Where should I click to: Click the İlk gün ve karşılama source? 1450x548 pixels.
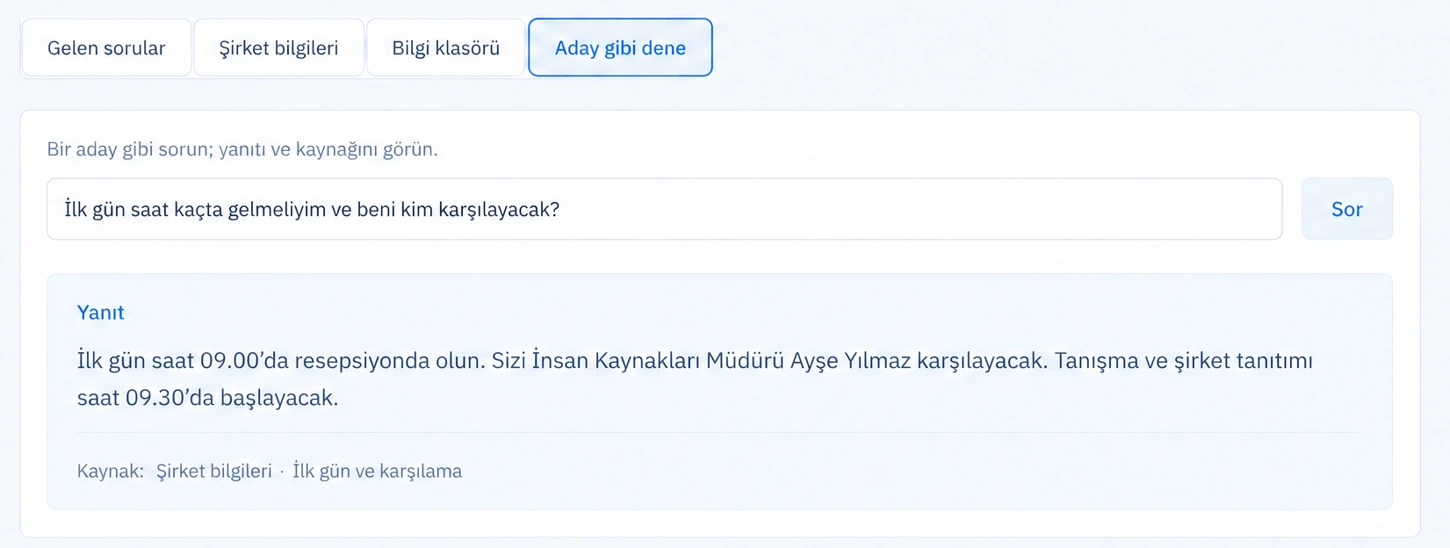click(x=377, y=471)
